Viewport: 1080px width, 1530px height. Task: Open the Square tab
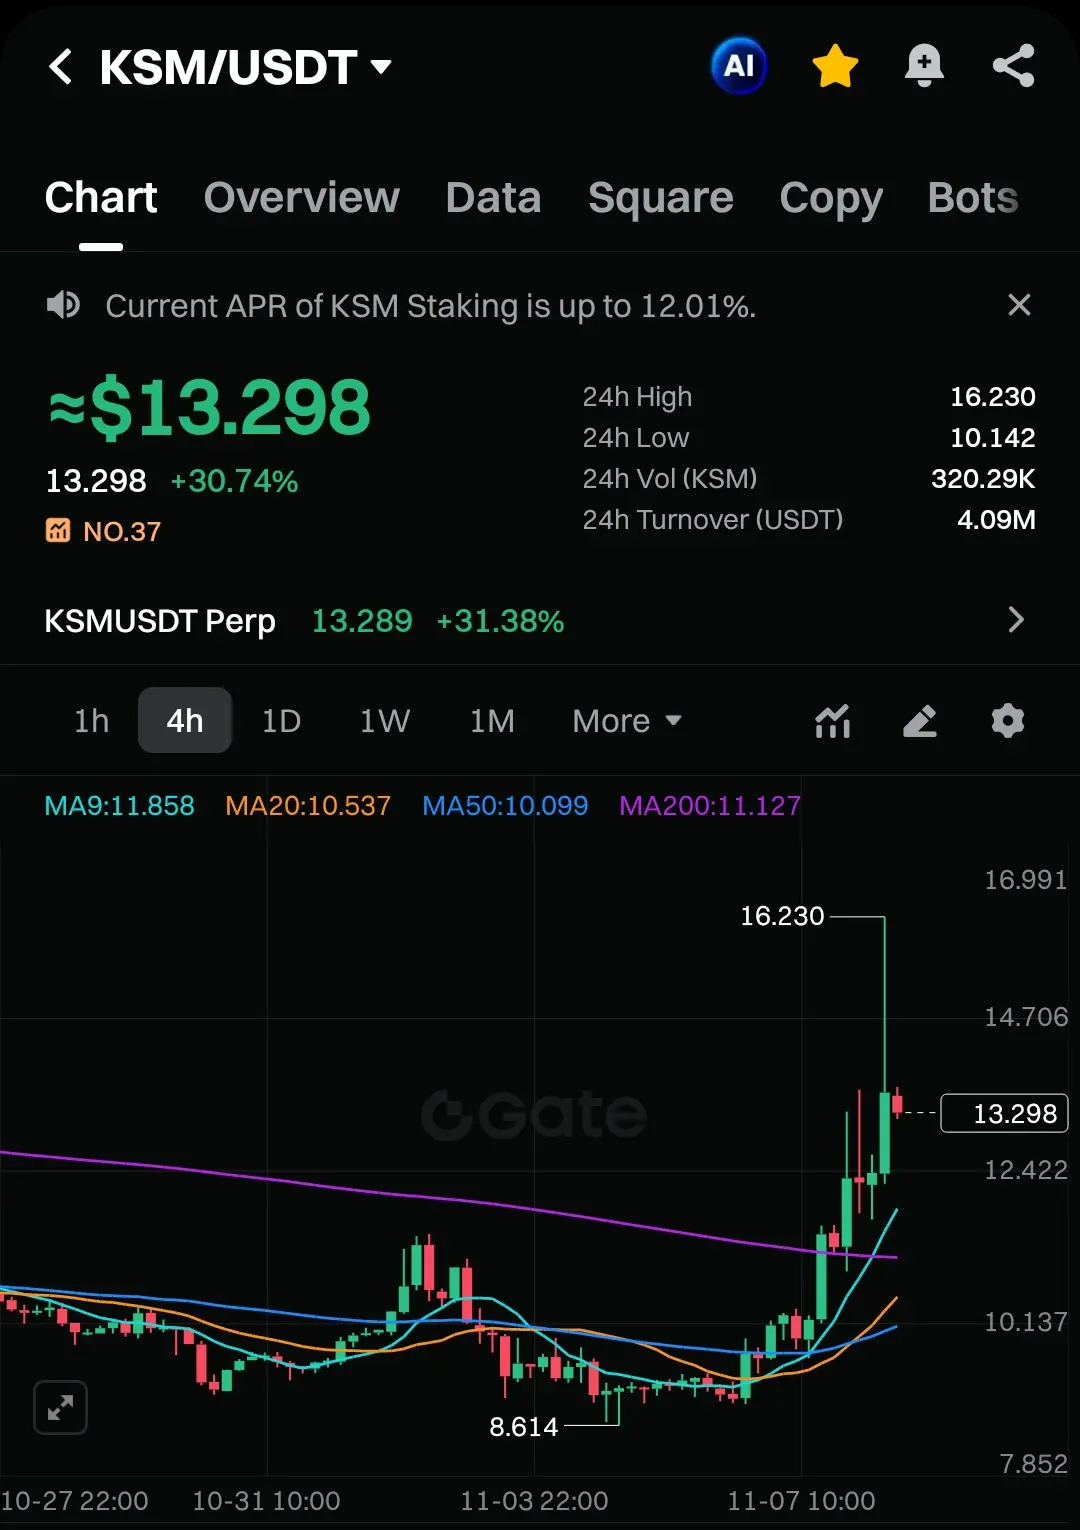[x=661, y=197]
